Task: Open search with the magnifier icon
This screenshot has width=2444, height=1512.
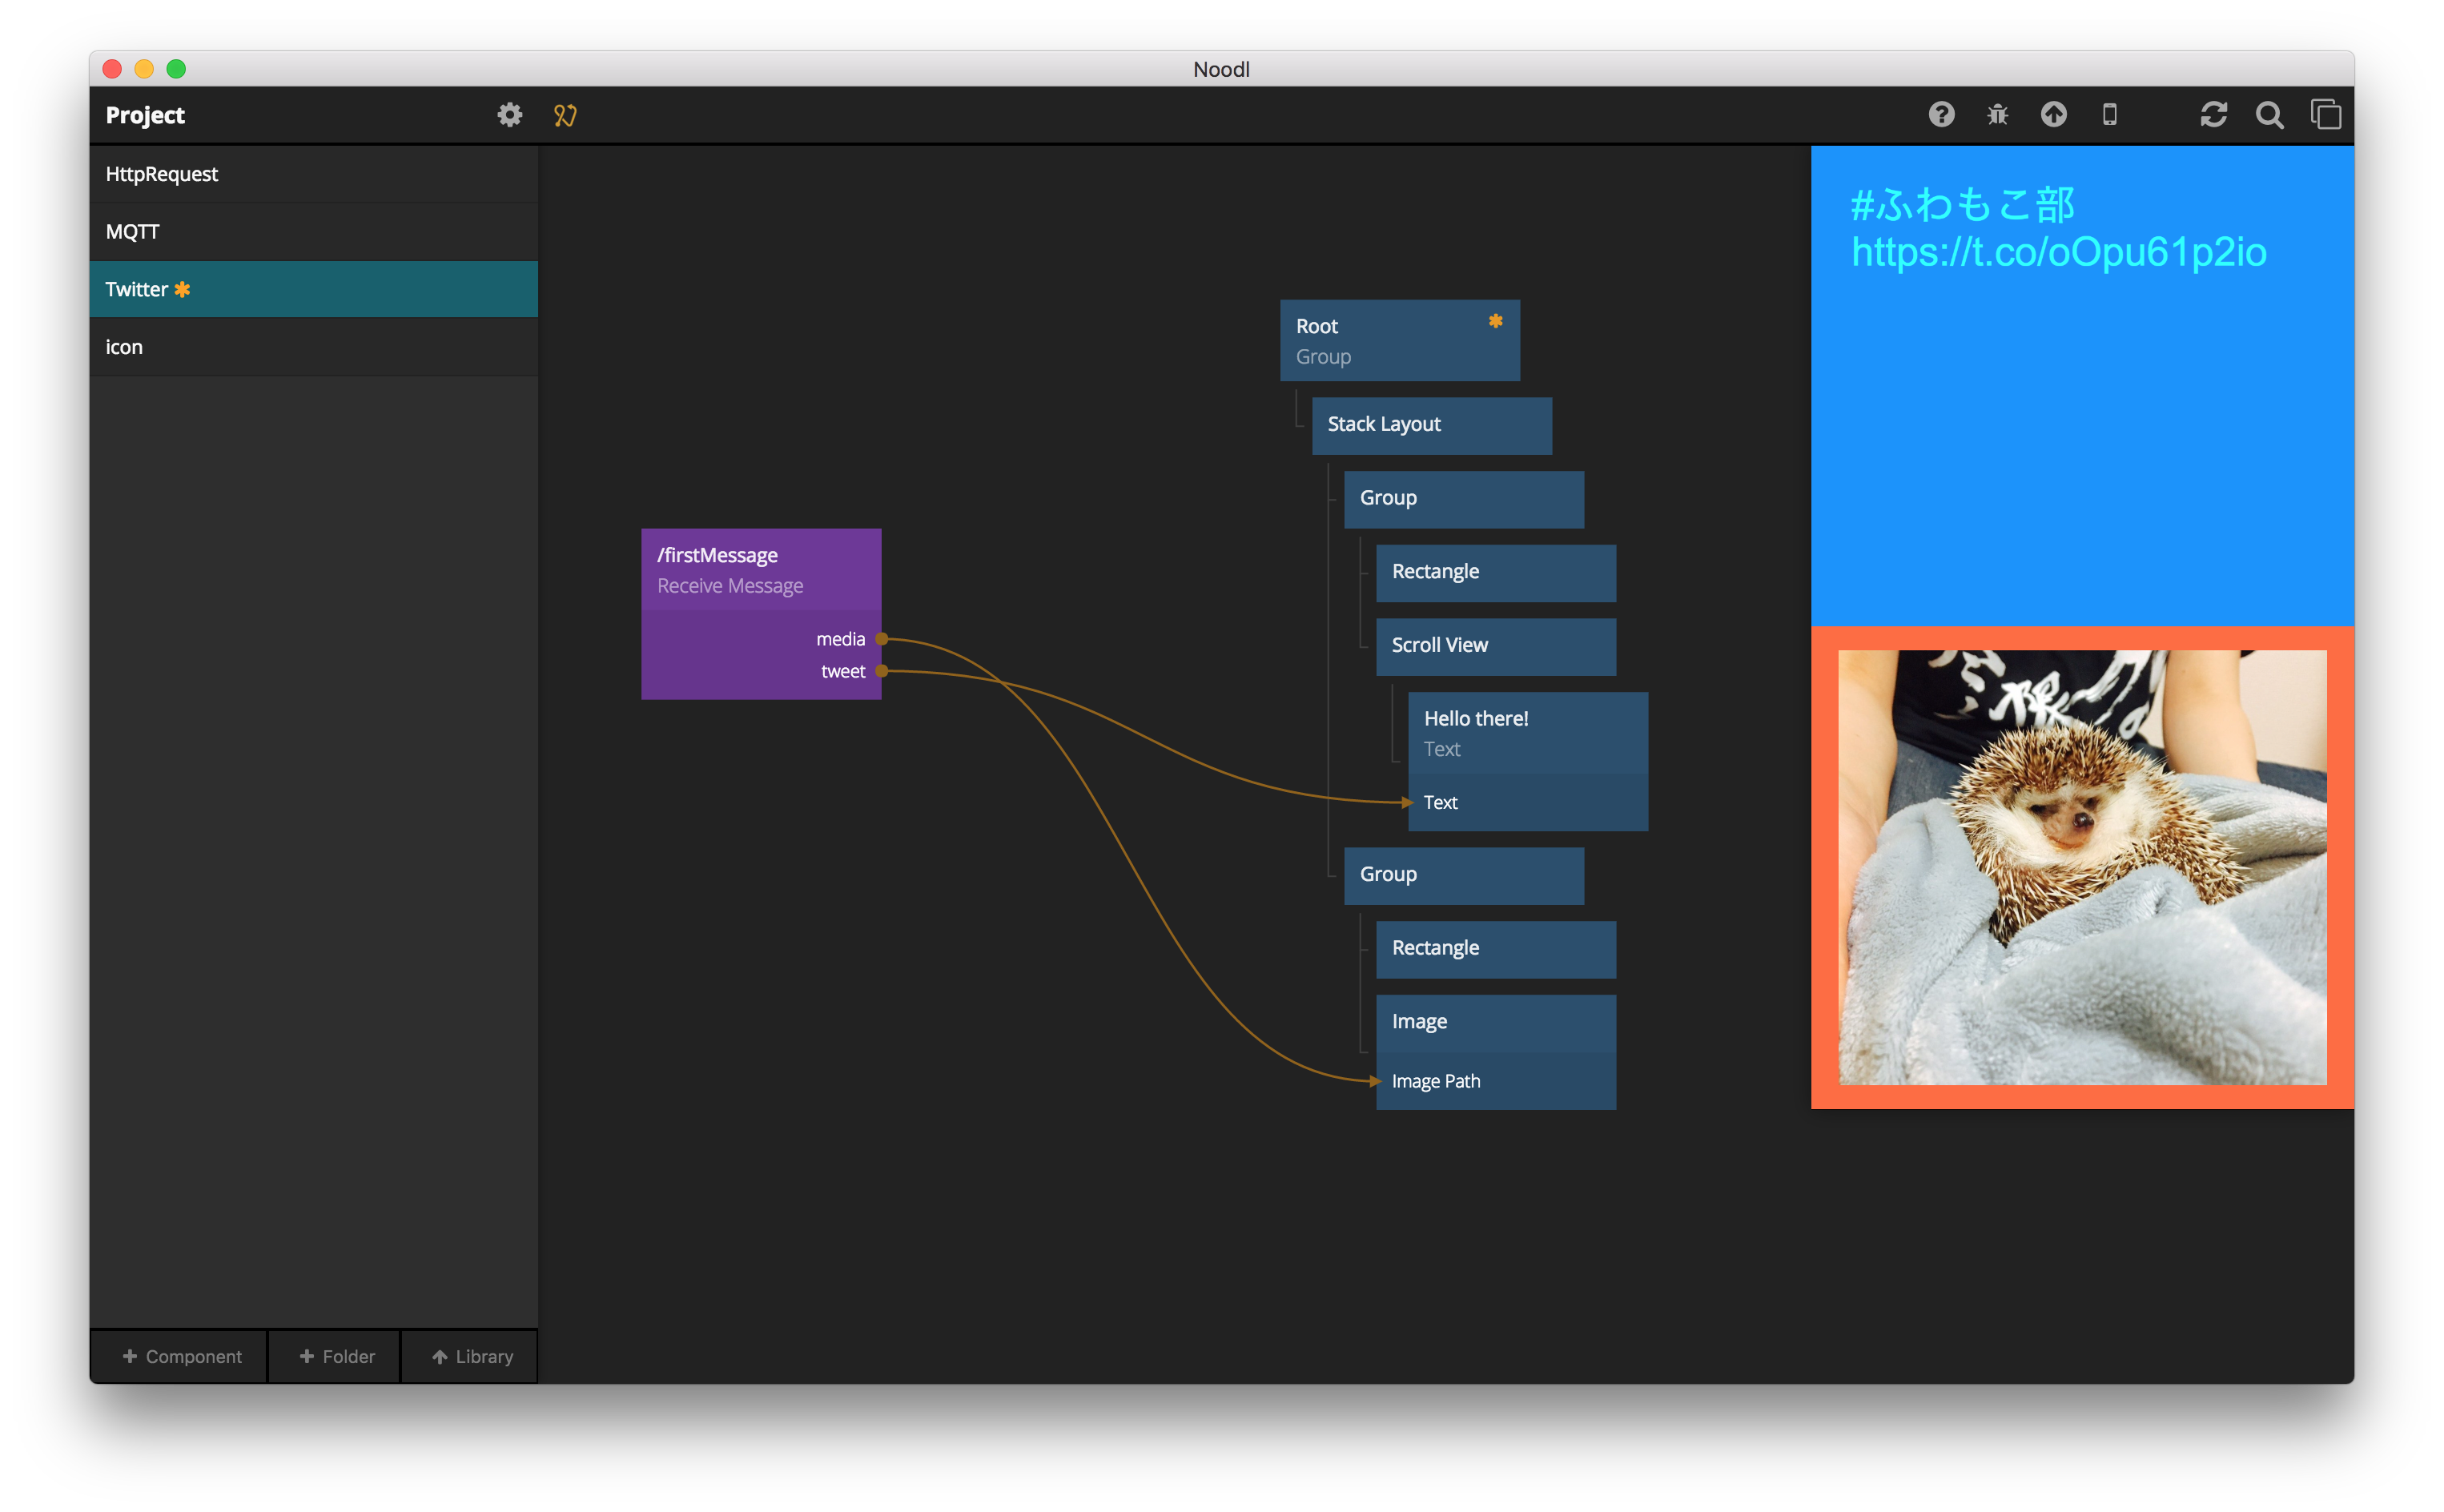Action: coord(2269,115)
